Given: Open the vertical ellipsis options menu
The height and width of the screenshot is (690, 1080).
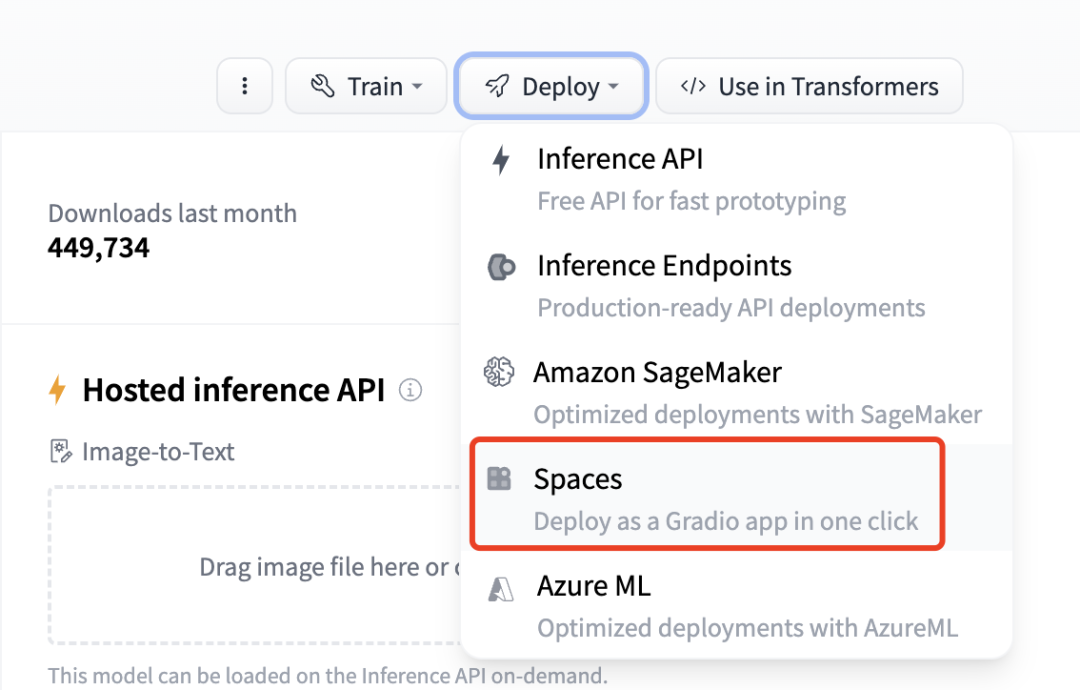Looking at the screenshot, I should click(x=245, y=86).
